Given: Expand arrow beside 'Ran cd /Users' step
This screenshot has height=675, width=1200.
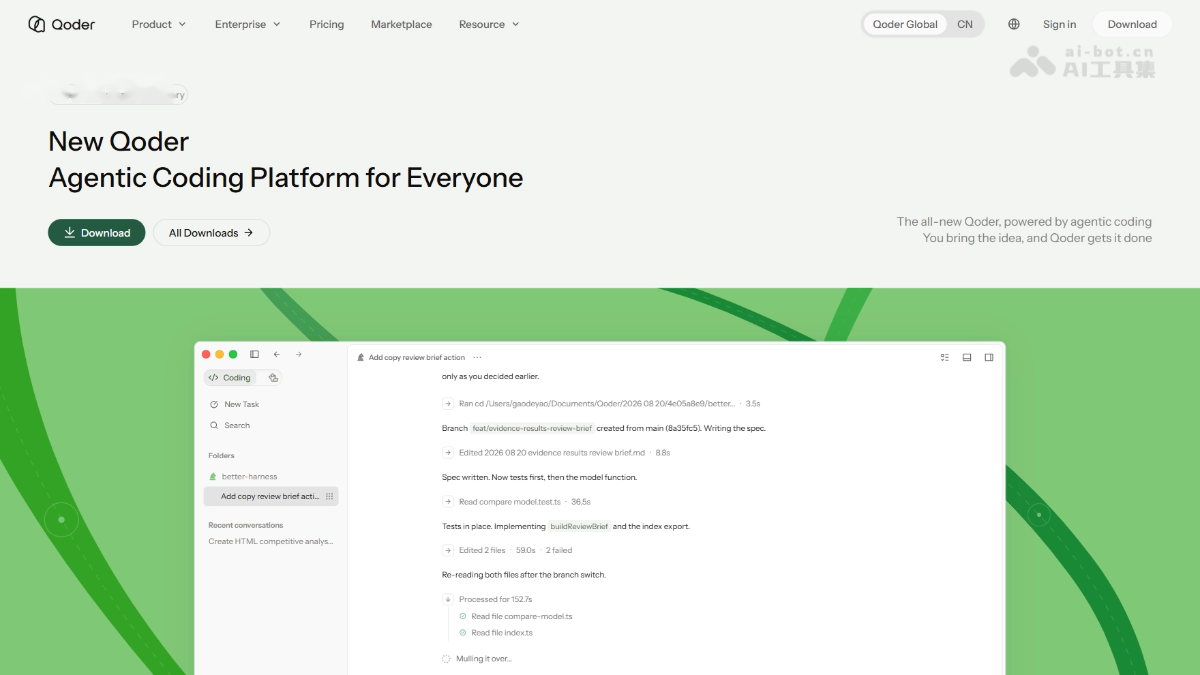Looking at the screenshot, I should coord(448,404).
